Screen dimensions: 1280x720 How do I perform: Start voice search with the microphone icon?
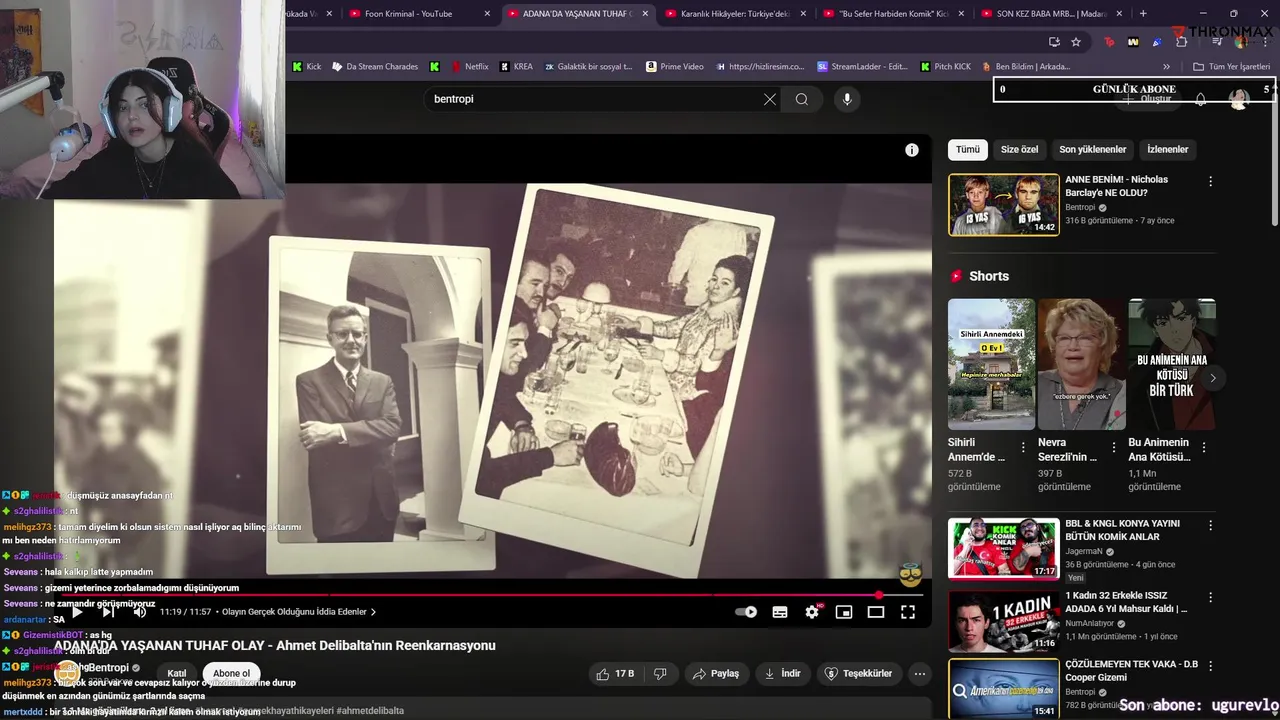click(847, 99)
